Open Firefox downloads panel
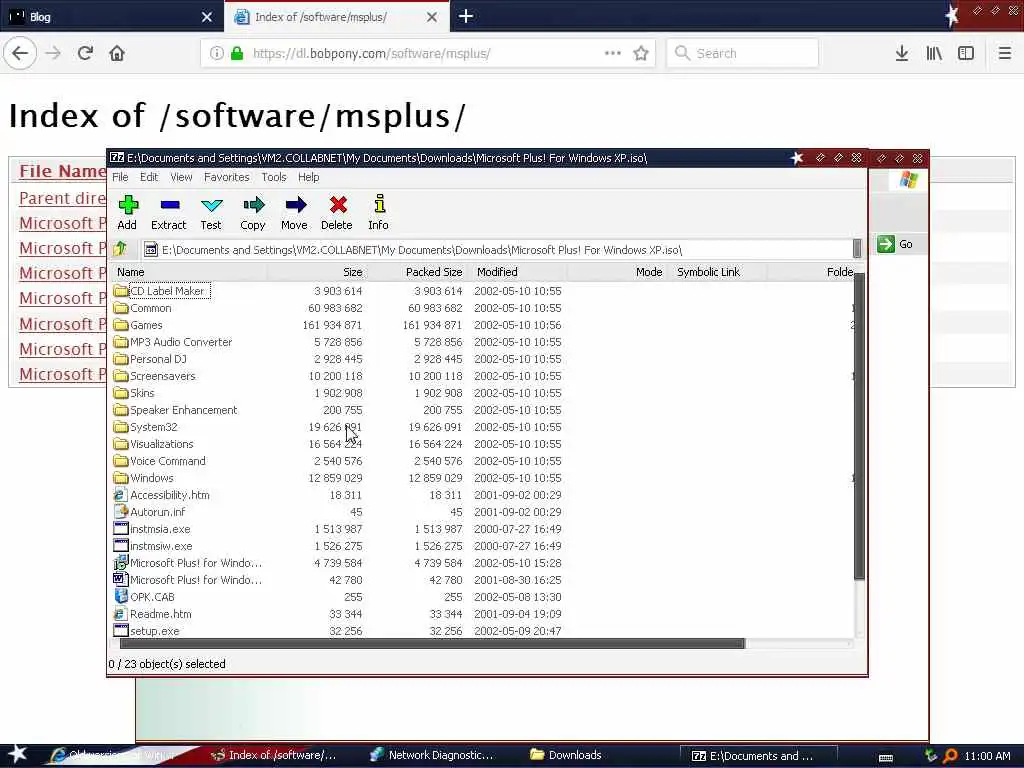Image resolution: width=1024 pixels, height=768 pixels. pos(902,54)
